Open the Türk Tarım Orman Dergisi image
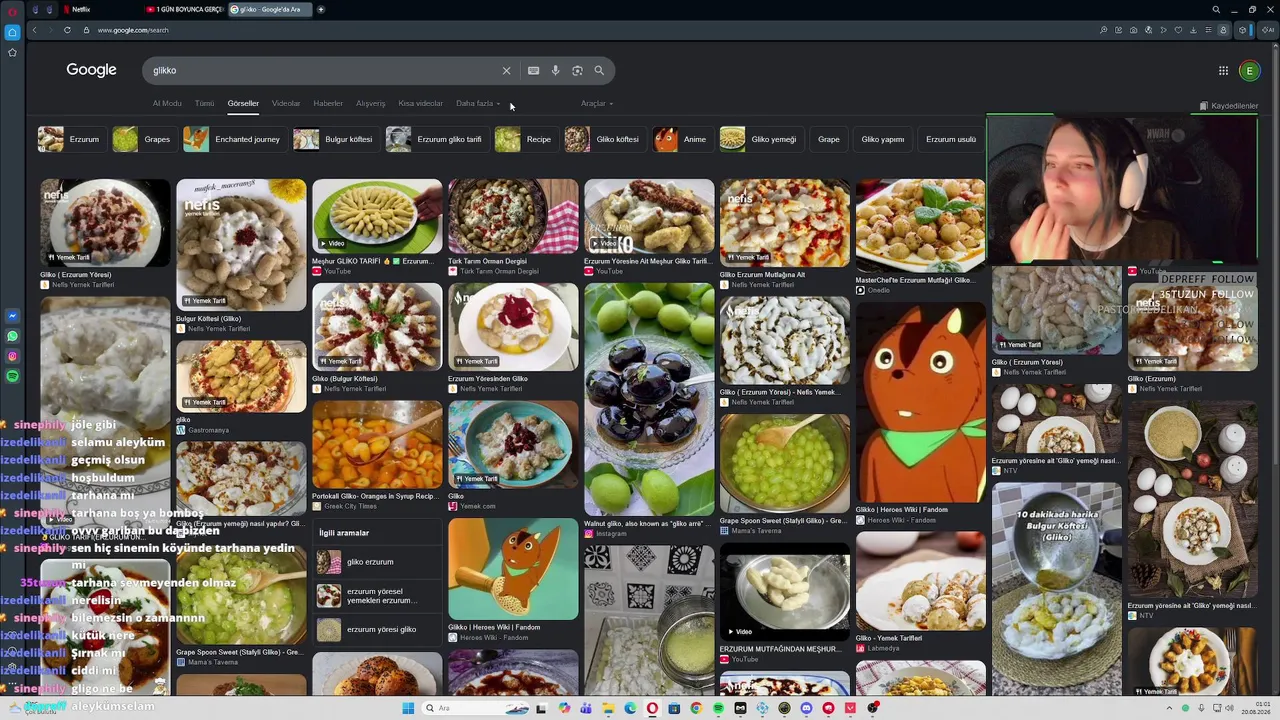 (513, 216)
